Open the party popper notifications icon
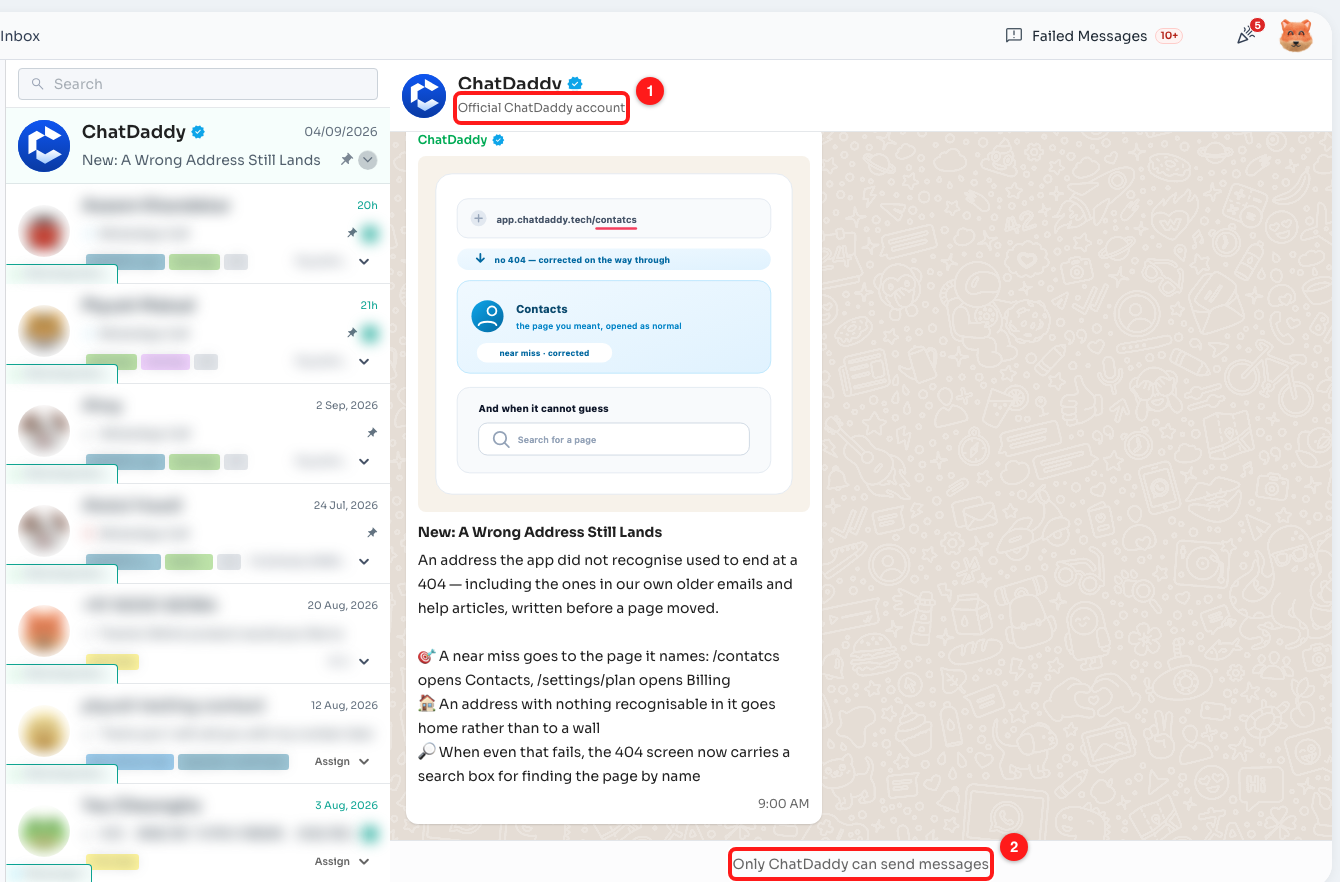1340x882 pixels. [x=1248, y=35]
